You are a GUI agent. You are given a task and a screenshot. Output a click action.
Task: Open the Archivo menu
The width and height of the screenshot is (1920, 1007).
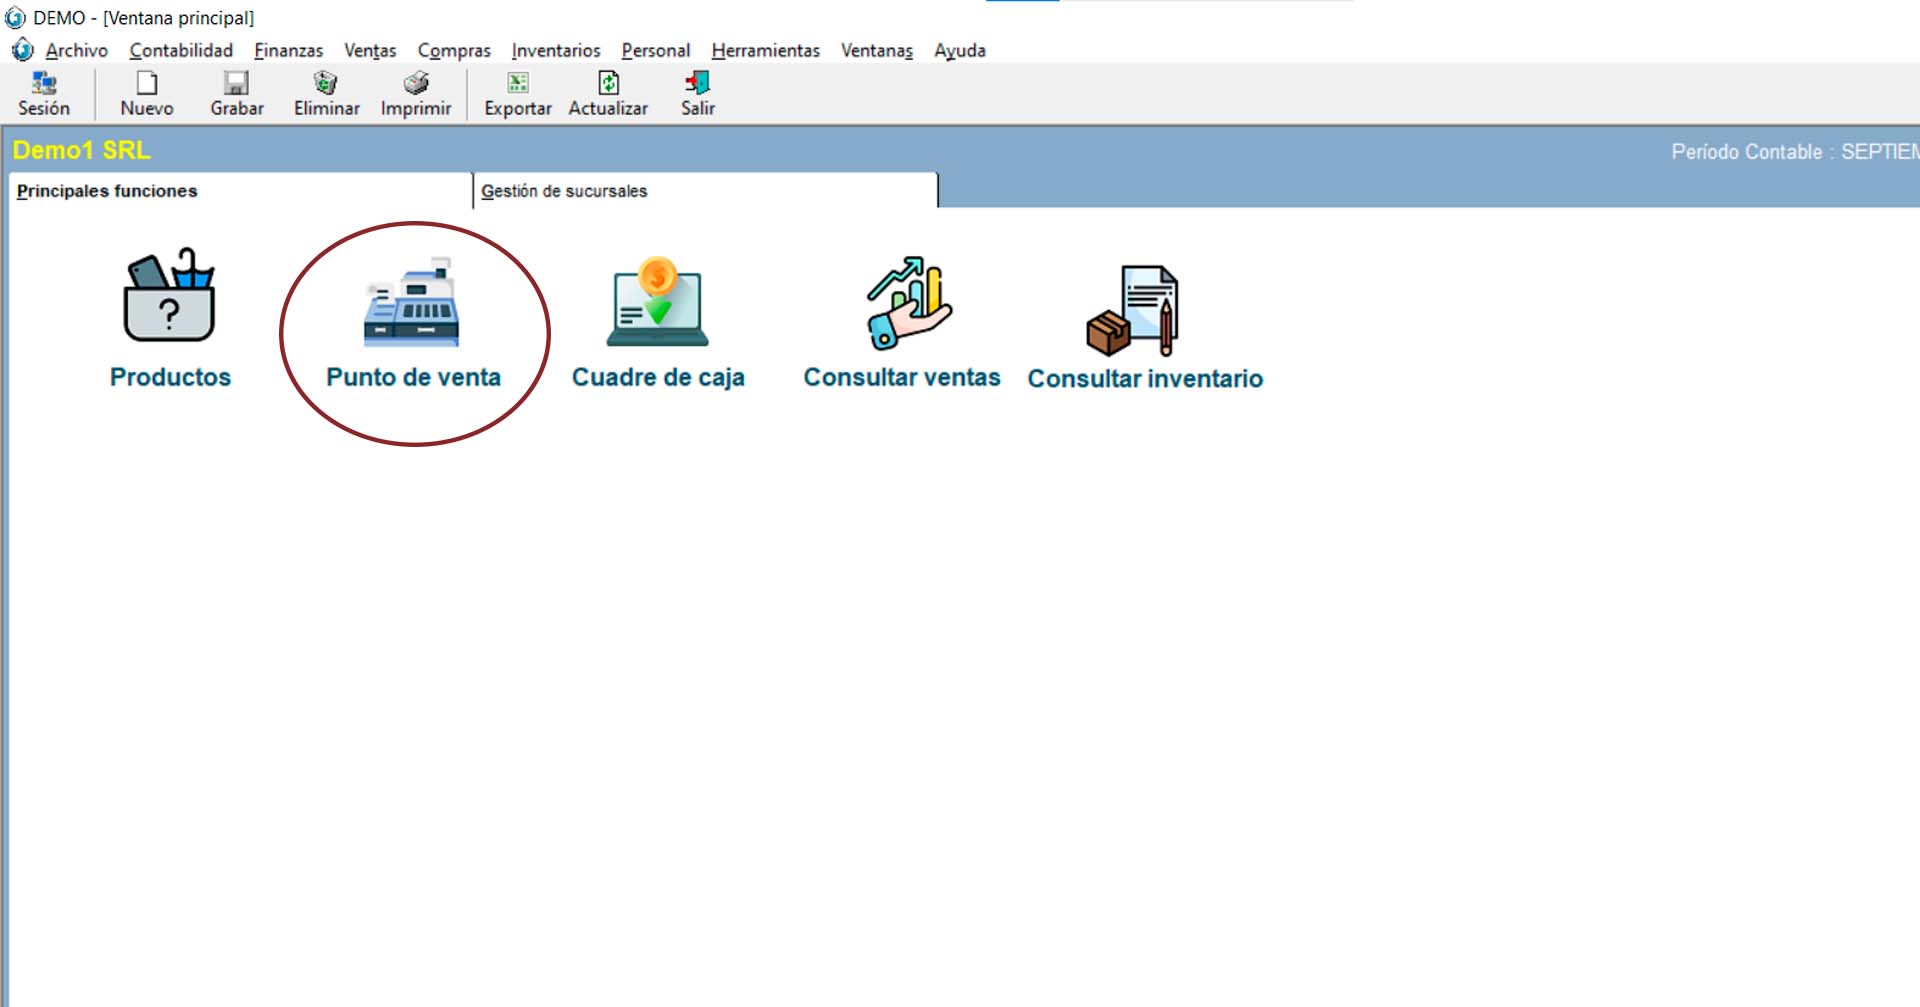pos(76,50)
